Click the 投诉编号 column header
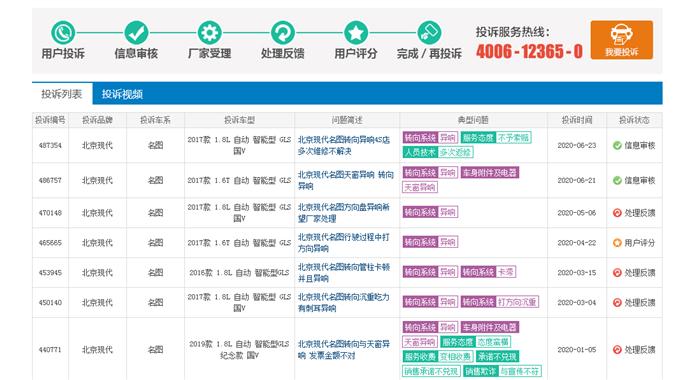 click(x=50, y=120)
